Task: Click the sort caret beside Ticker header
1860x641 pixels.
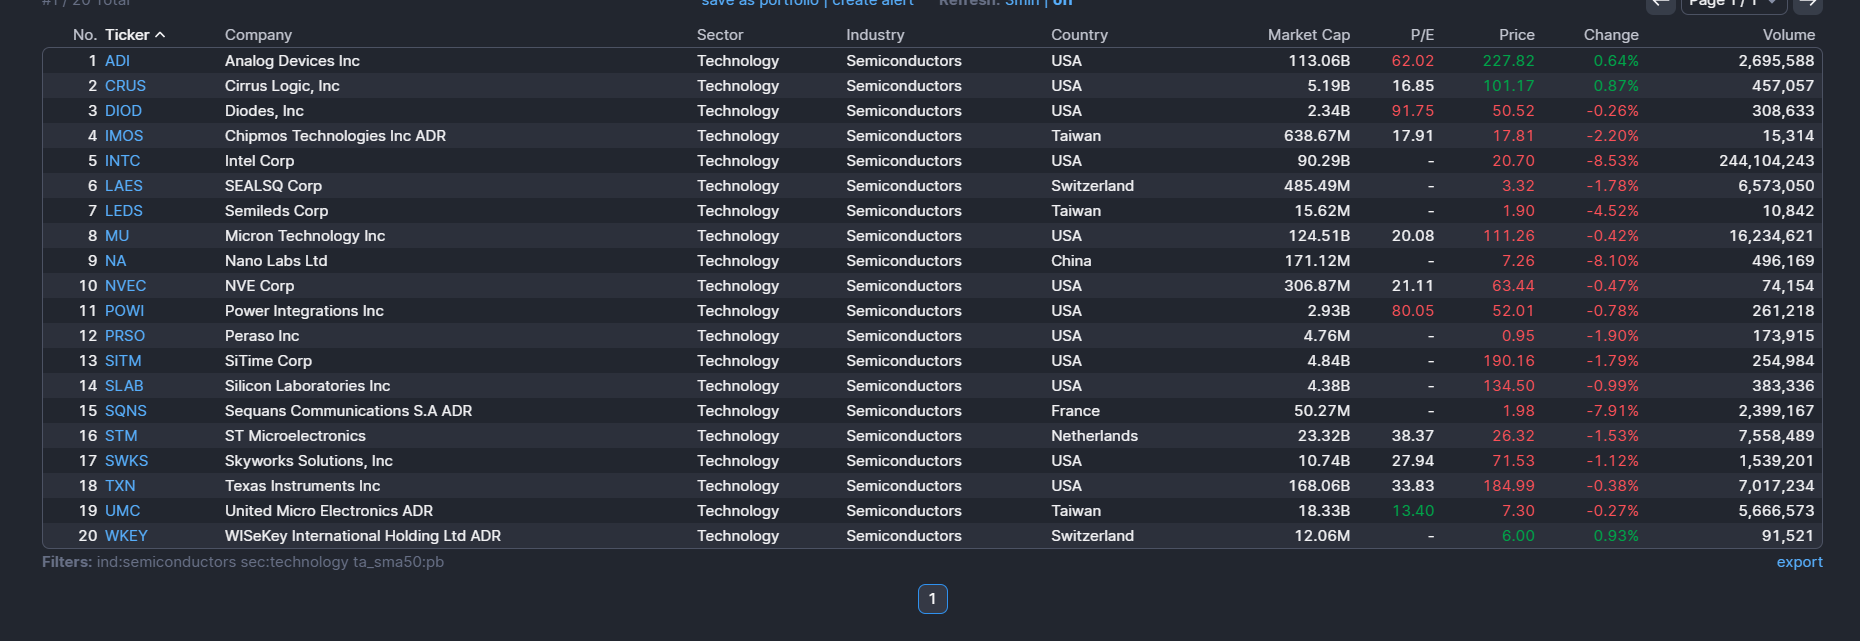Action: pos(160,35)
